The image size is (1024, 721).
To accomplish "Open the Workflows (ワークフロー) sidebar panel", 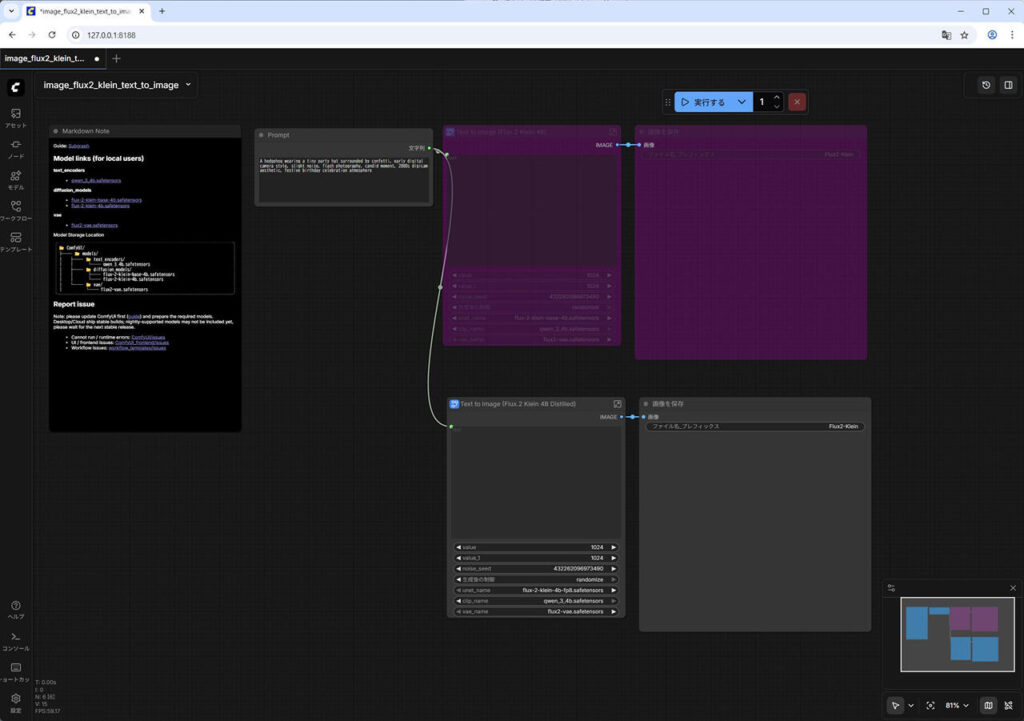I will click(x=16, y=210).
